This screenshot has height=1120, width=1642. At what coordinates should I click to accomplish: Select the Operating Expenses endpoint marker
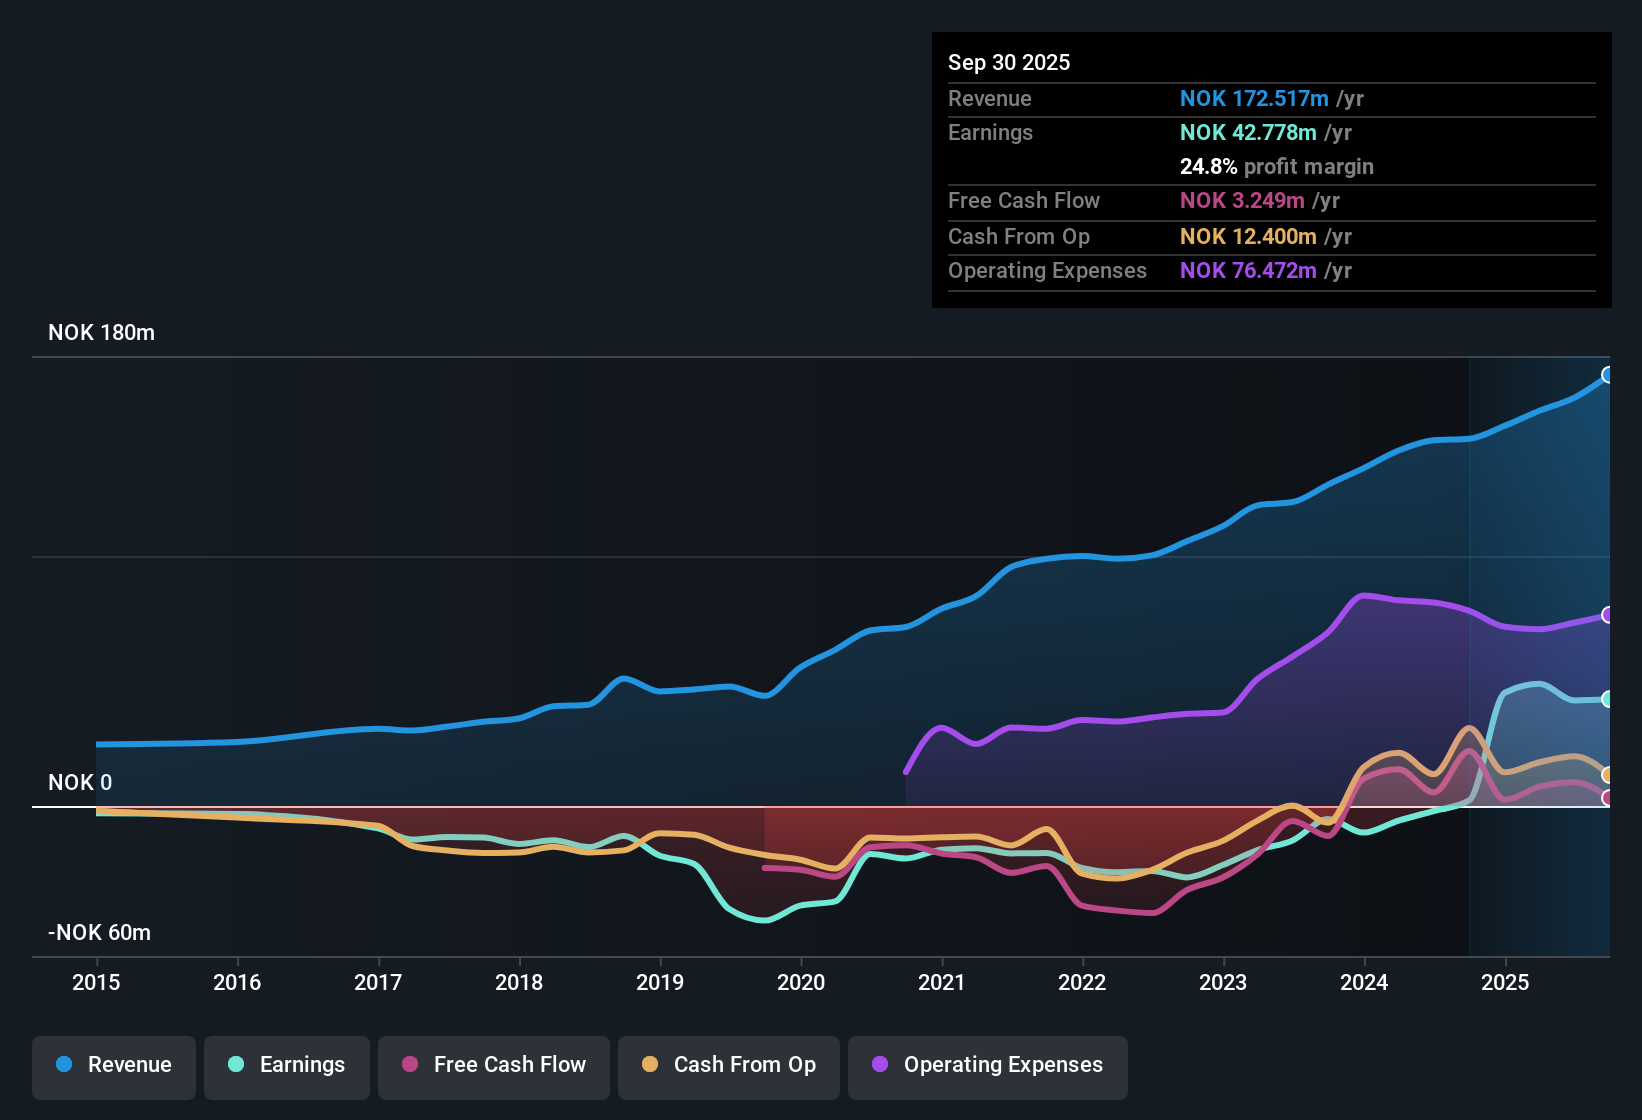(1608, 614)
